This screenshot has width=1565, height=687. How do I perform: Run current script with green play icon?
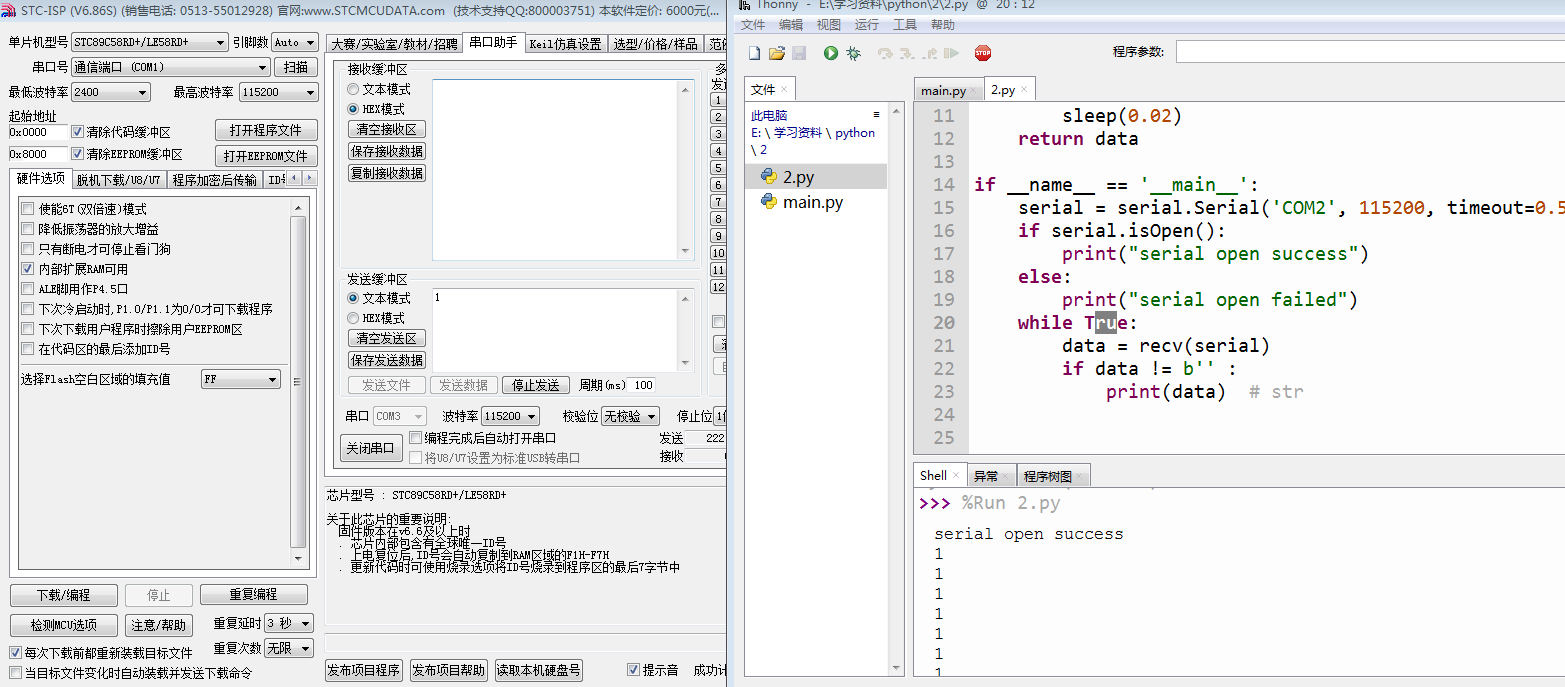click(830, 53)
